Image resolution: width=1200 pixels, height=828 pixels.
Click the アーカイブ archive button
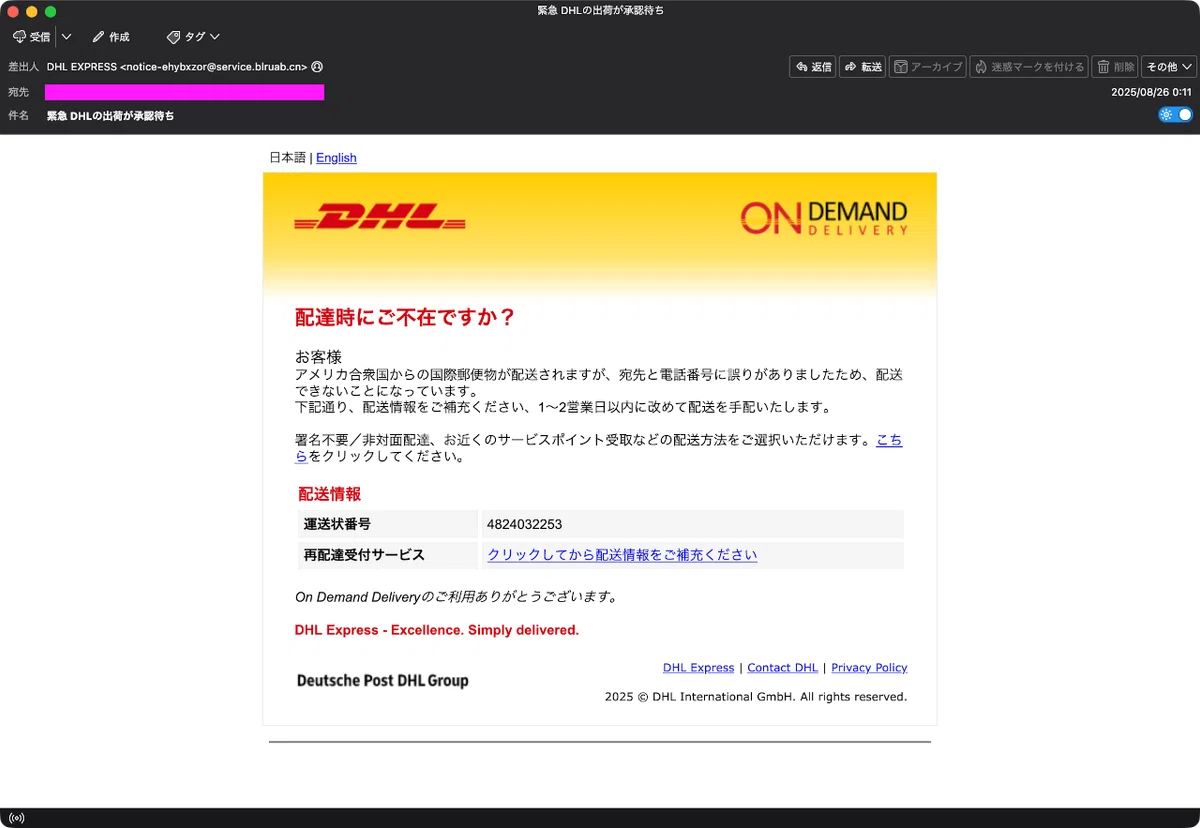pyautogui.click(x=927, y=67)
